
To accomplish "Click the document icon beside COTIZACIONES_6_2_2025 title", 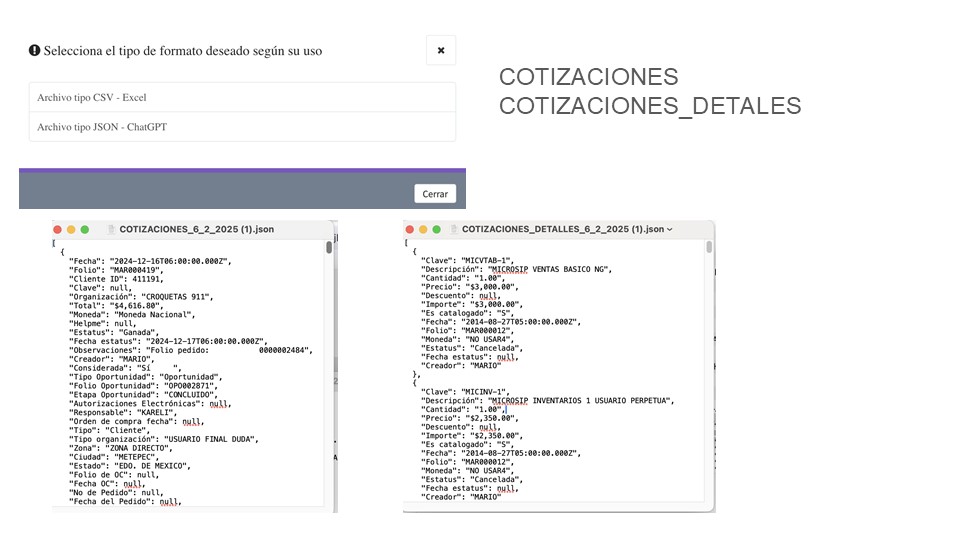I will pyautogui.click(x=111, y=229).
